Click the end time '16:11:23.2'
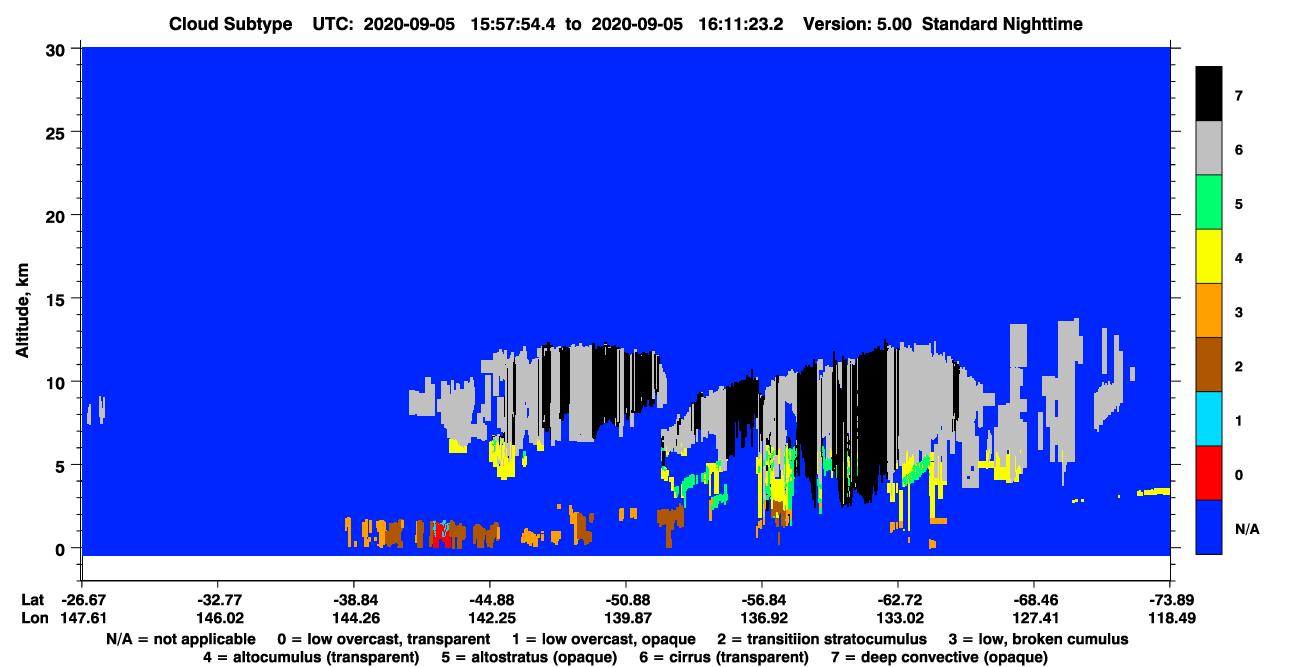 [x=742, y=24]
